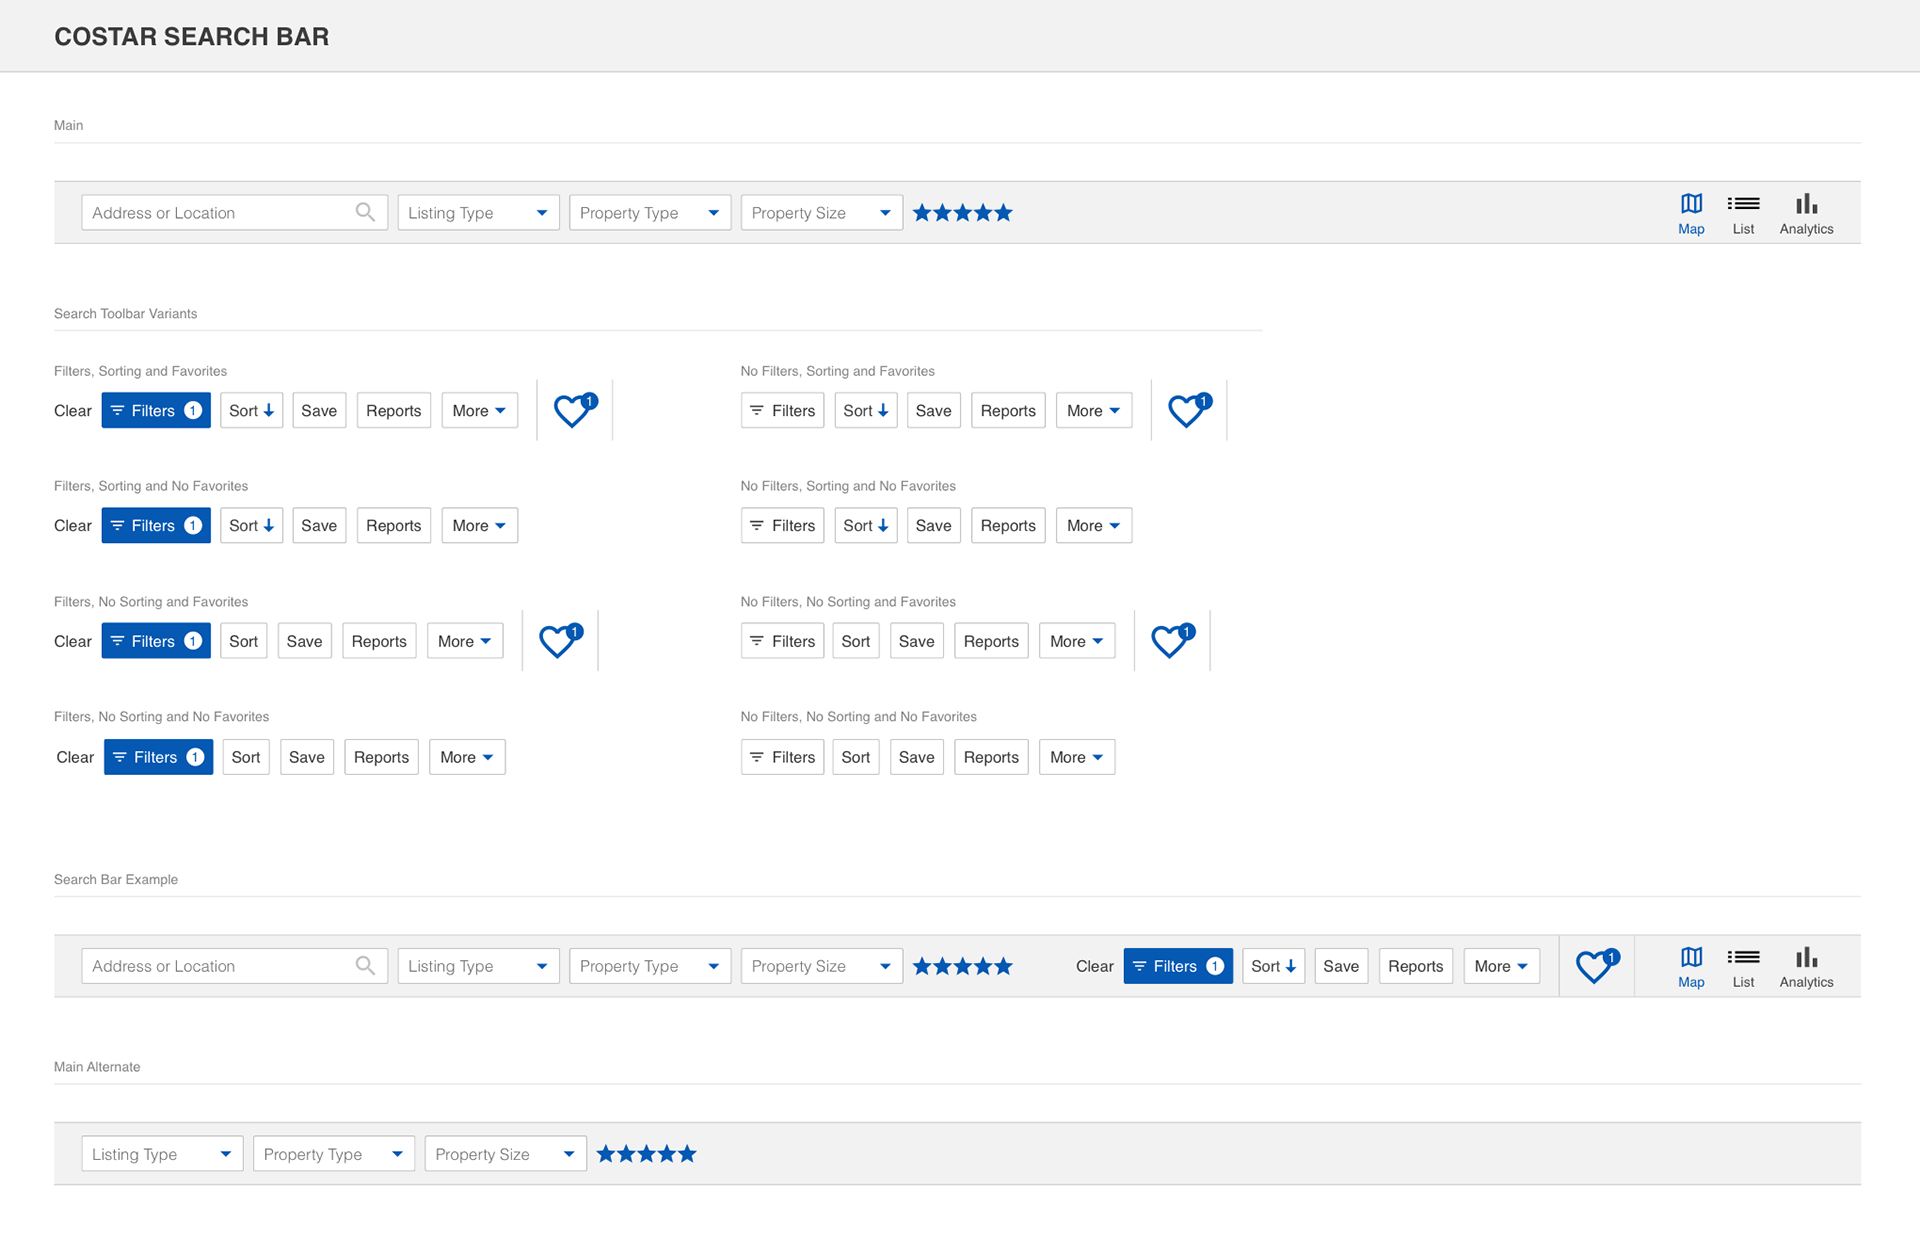Click star rating in Main Alternate bar

pyautogui.click(x=646, y=1154)
